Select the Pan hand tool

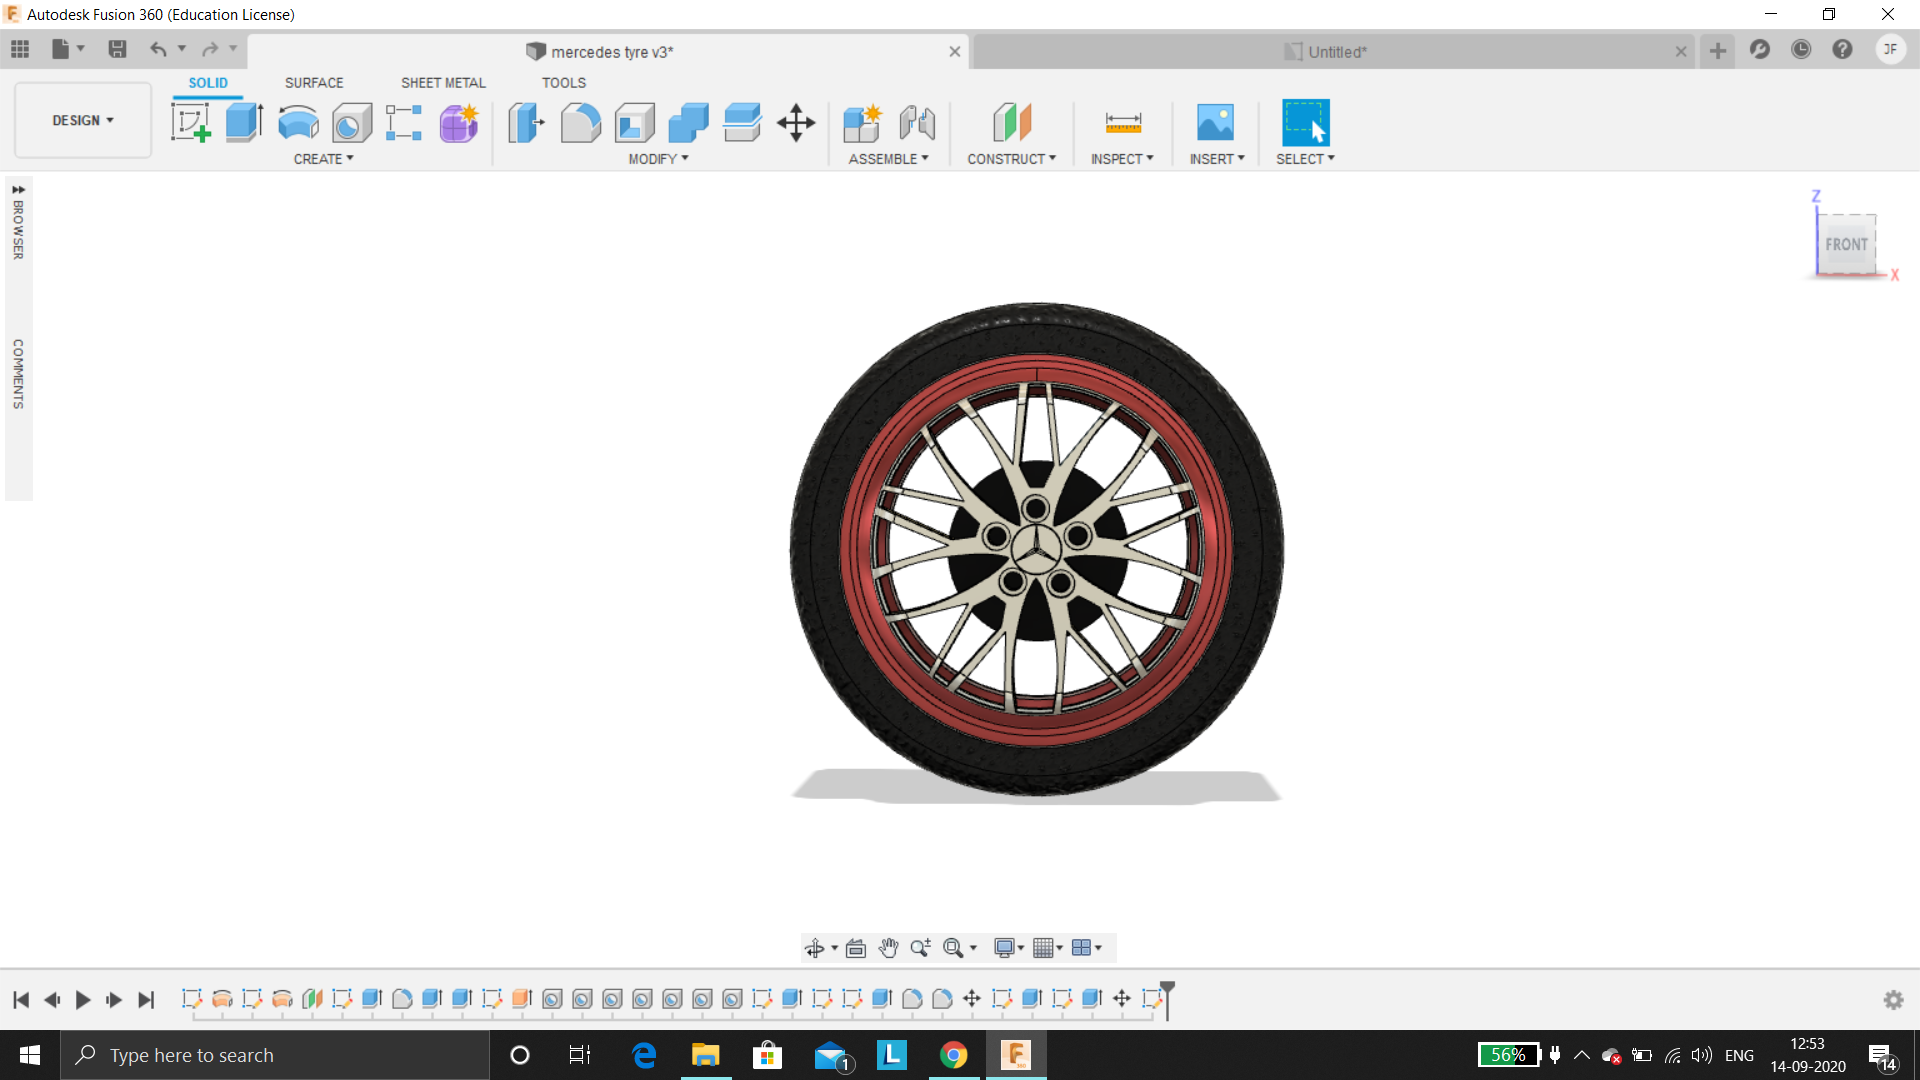pyautogui.click(x=889, y=948)
